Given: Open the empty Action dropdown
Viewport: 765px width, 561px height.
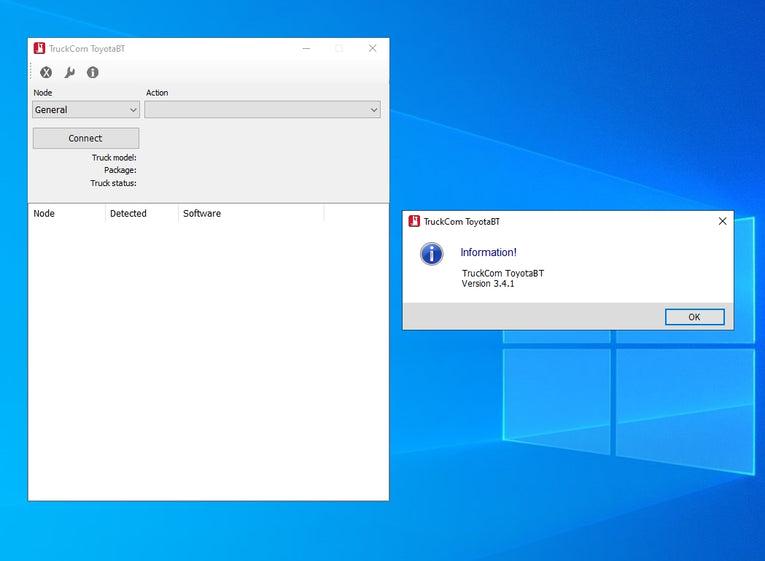Looking at the screenshot, I should 262,110.
